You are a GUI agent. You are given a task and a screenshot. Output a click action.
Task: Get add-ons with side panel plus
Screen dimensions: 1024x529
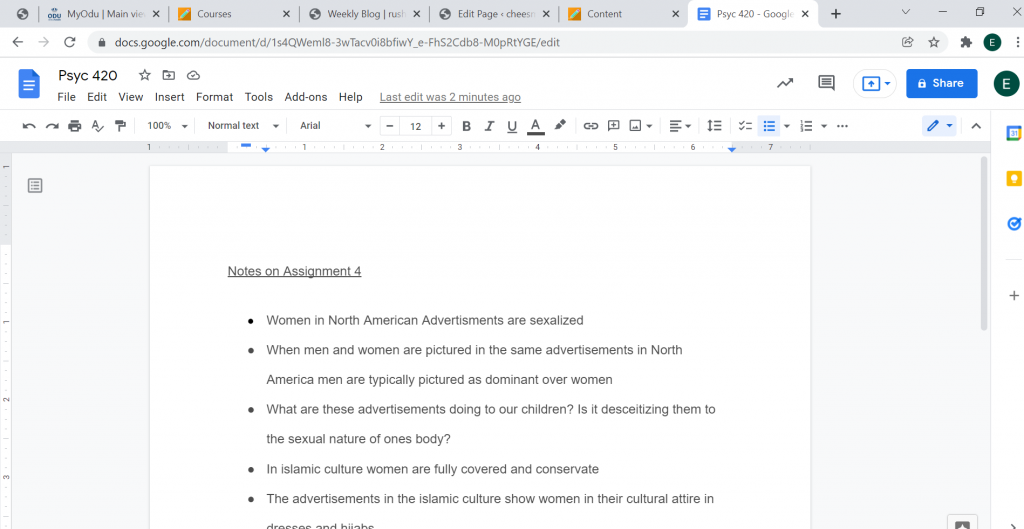(1014, 296)
